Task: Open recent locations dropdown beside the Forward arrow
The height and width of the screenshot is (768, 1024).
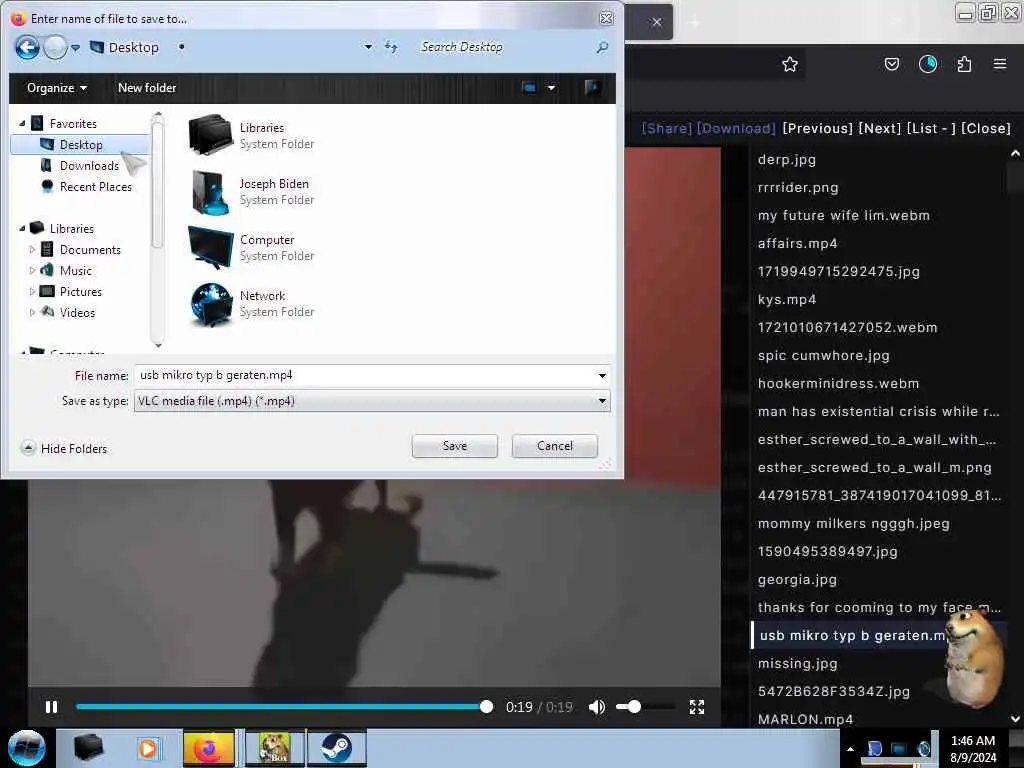Action: (76, 48)
